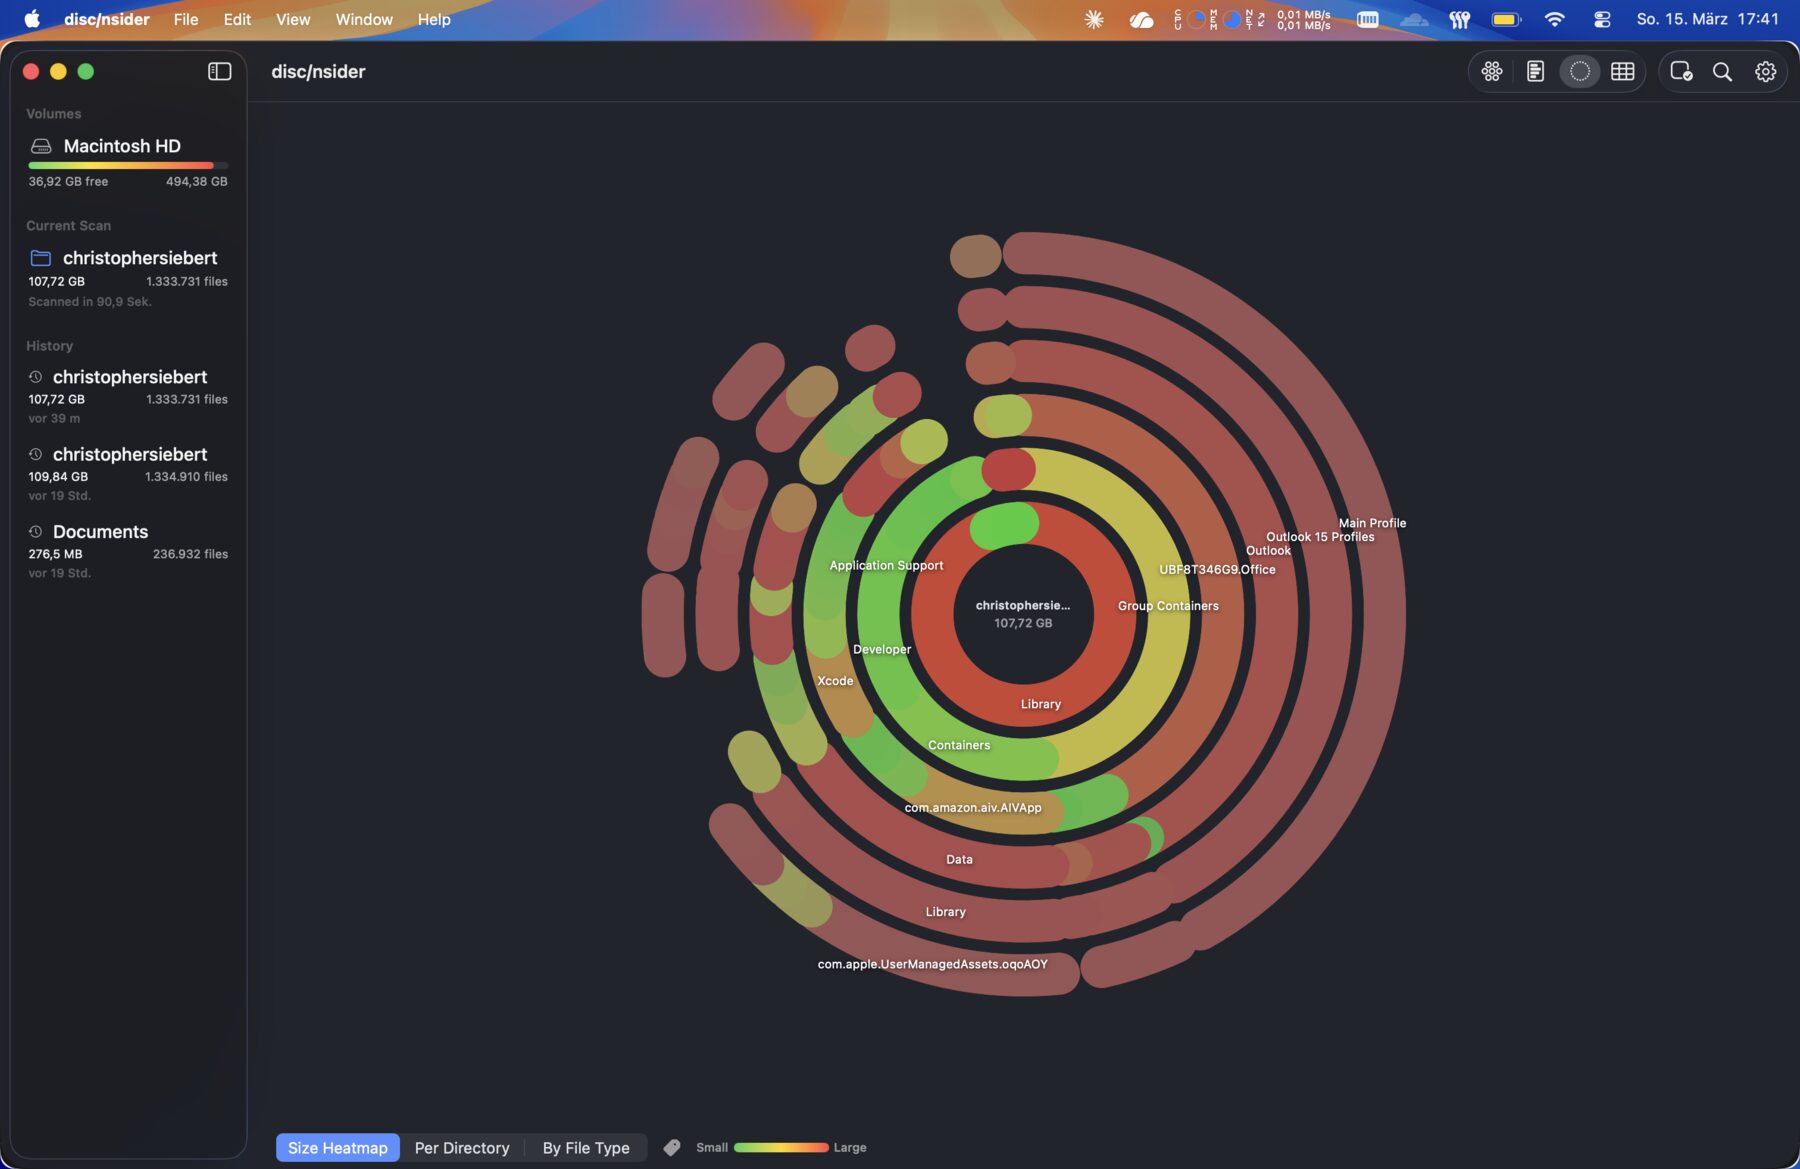Select the Group Containers segment
This screenshot has height=1169, width=1800.
(1168, 606)
